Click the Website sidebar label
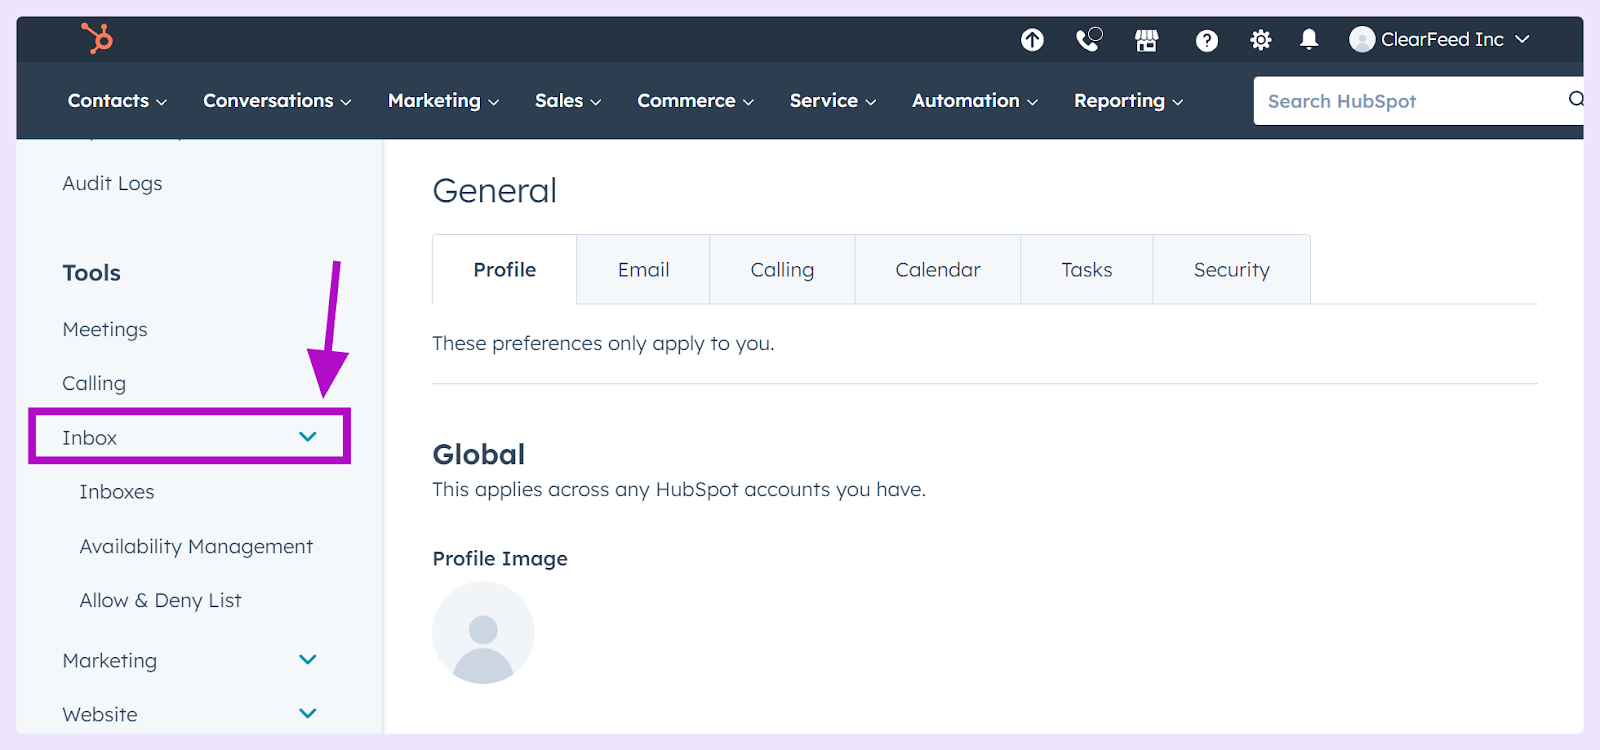1600x750 pixels. coord(100,715)
